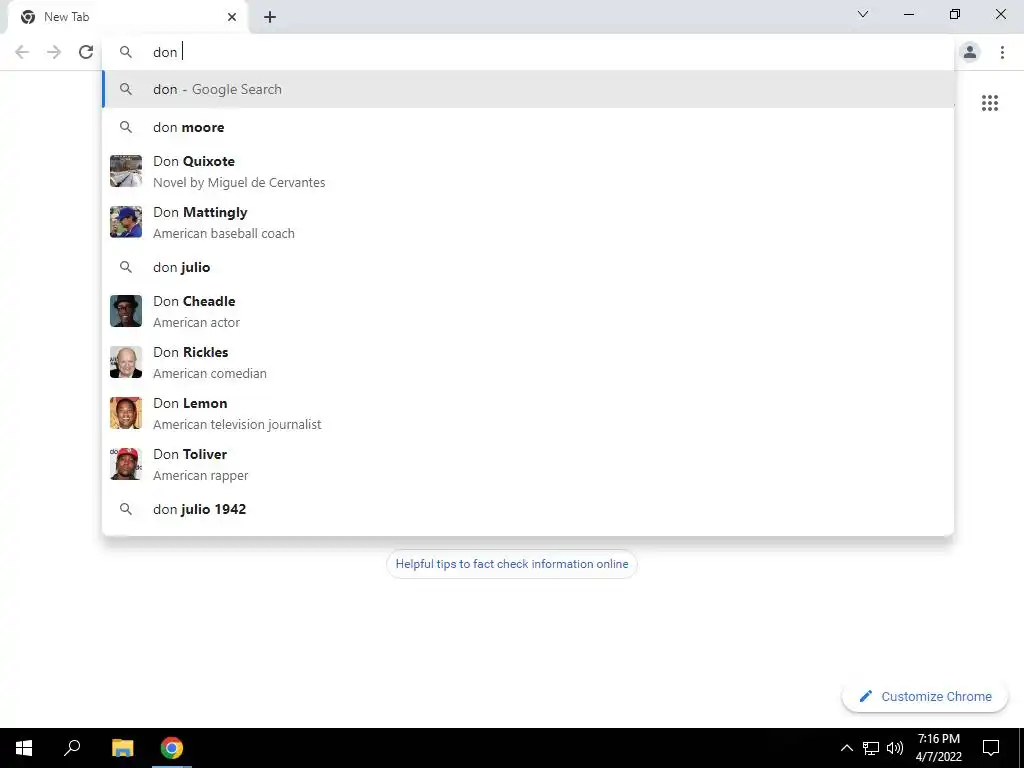Viewport: 1024px width, 768px height.
Task: Click the Don Mattingly photo thumbnail
Action: pyautogui.click(x=126, y=222)
